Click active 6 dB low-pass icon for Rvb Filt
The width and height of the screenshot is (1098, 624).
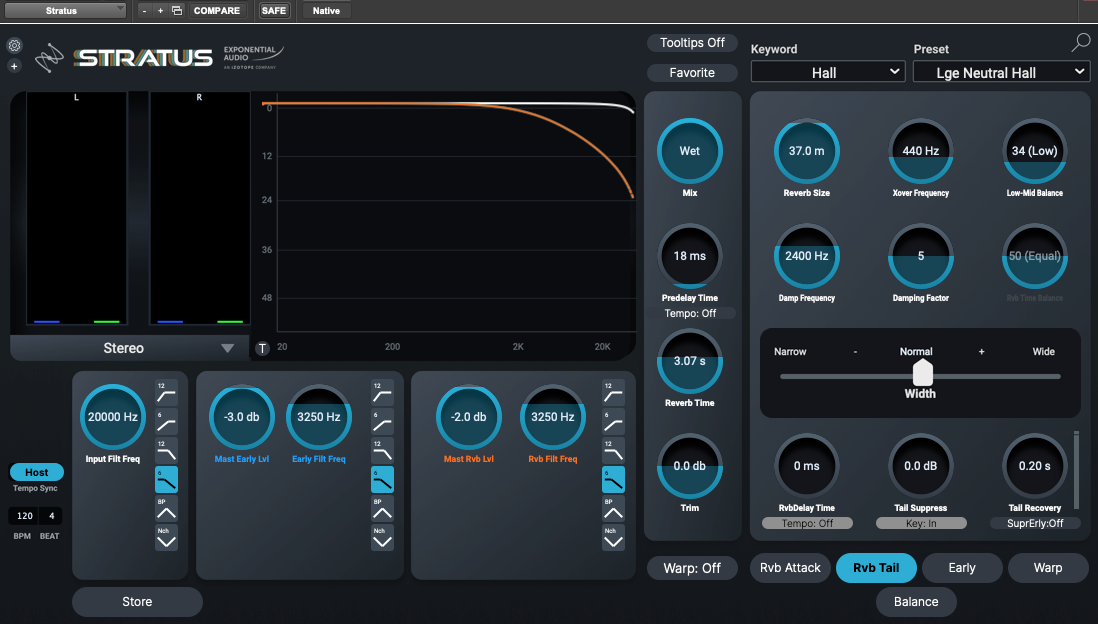coord(613,480)
